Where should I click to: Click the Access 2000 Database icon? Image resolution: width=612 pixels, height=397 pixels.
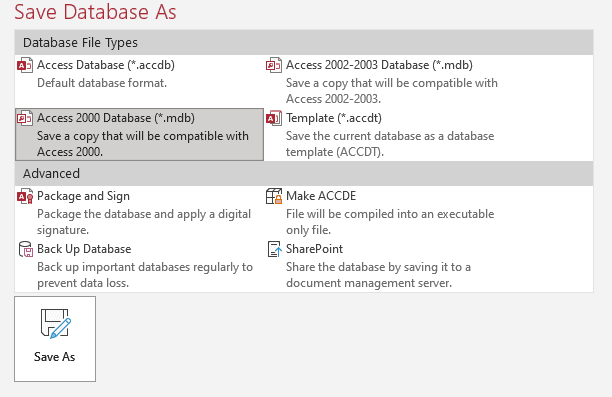25,118
